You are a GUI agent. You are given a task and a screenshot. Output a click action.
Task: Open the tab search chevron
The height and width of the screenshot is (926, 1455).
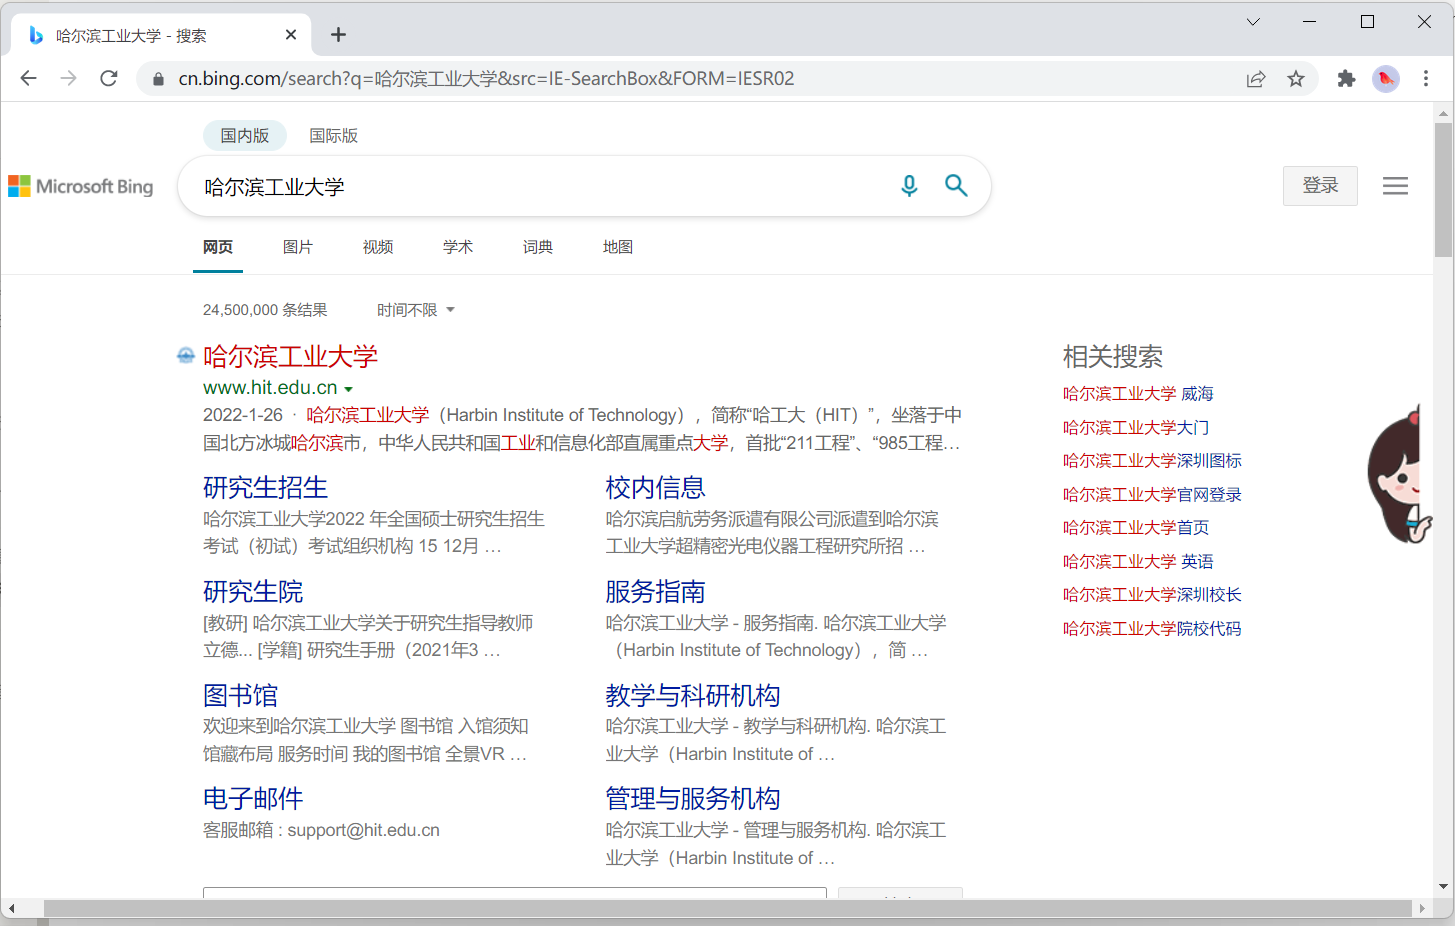1253,22
